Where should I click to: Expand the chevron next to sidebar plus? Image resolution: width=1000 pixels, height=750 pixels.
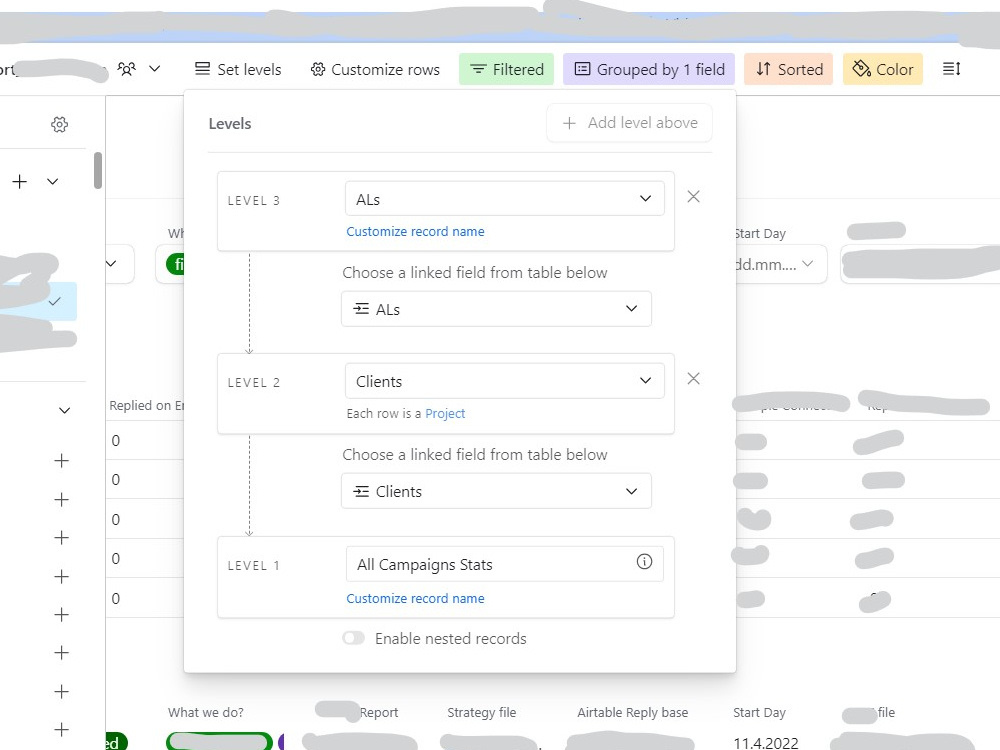click(53, 182)
